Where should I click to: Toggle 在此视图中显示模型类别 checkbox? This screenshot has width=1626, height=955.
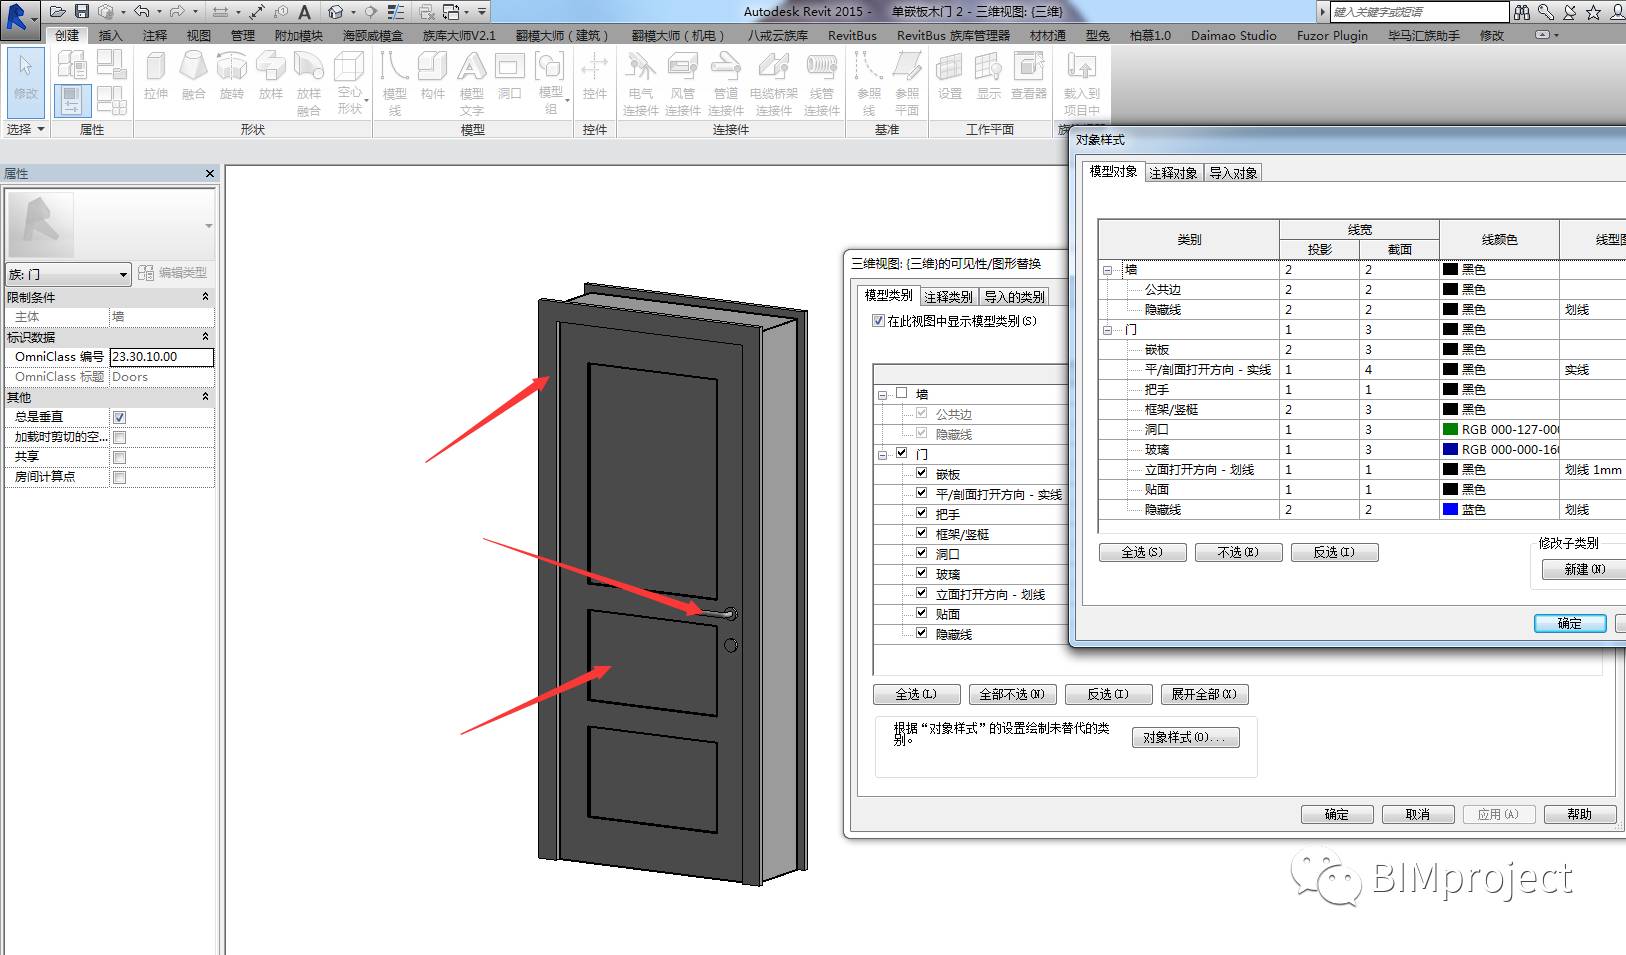[879, 321]
